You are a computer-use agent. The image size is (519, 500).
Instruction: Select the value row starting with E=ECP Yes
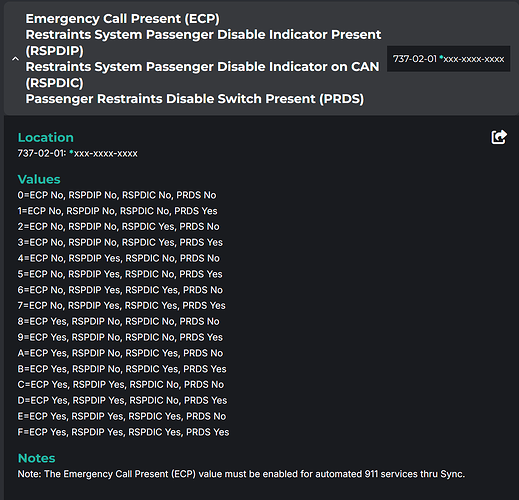tap(122, 416)
